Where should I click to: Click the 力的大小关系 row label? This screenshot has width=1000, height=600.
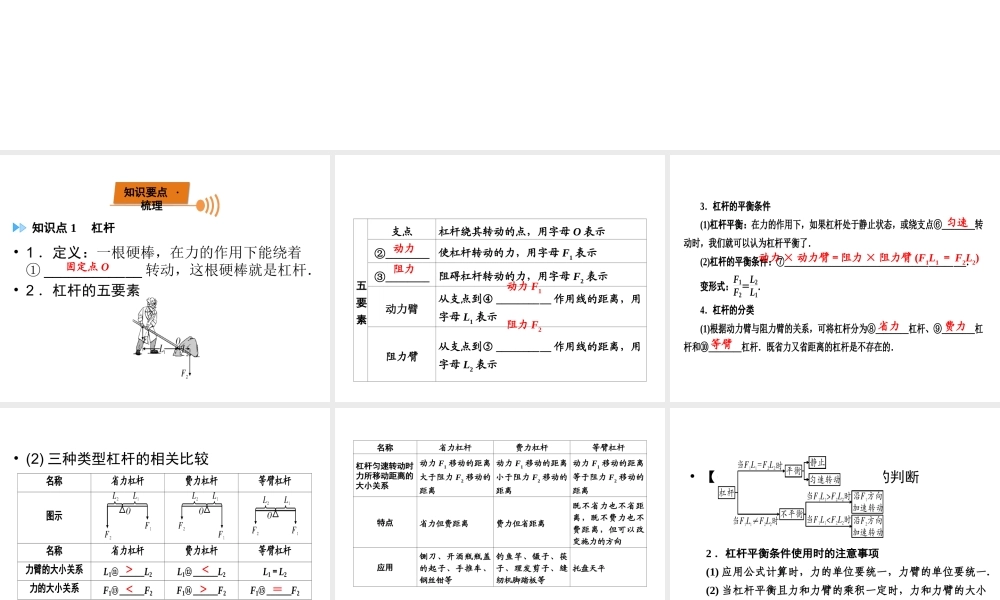click(x=54, y=589)
